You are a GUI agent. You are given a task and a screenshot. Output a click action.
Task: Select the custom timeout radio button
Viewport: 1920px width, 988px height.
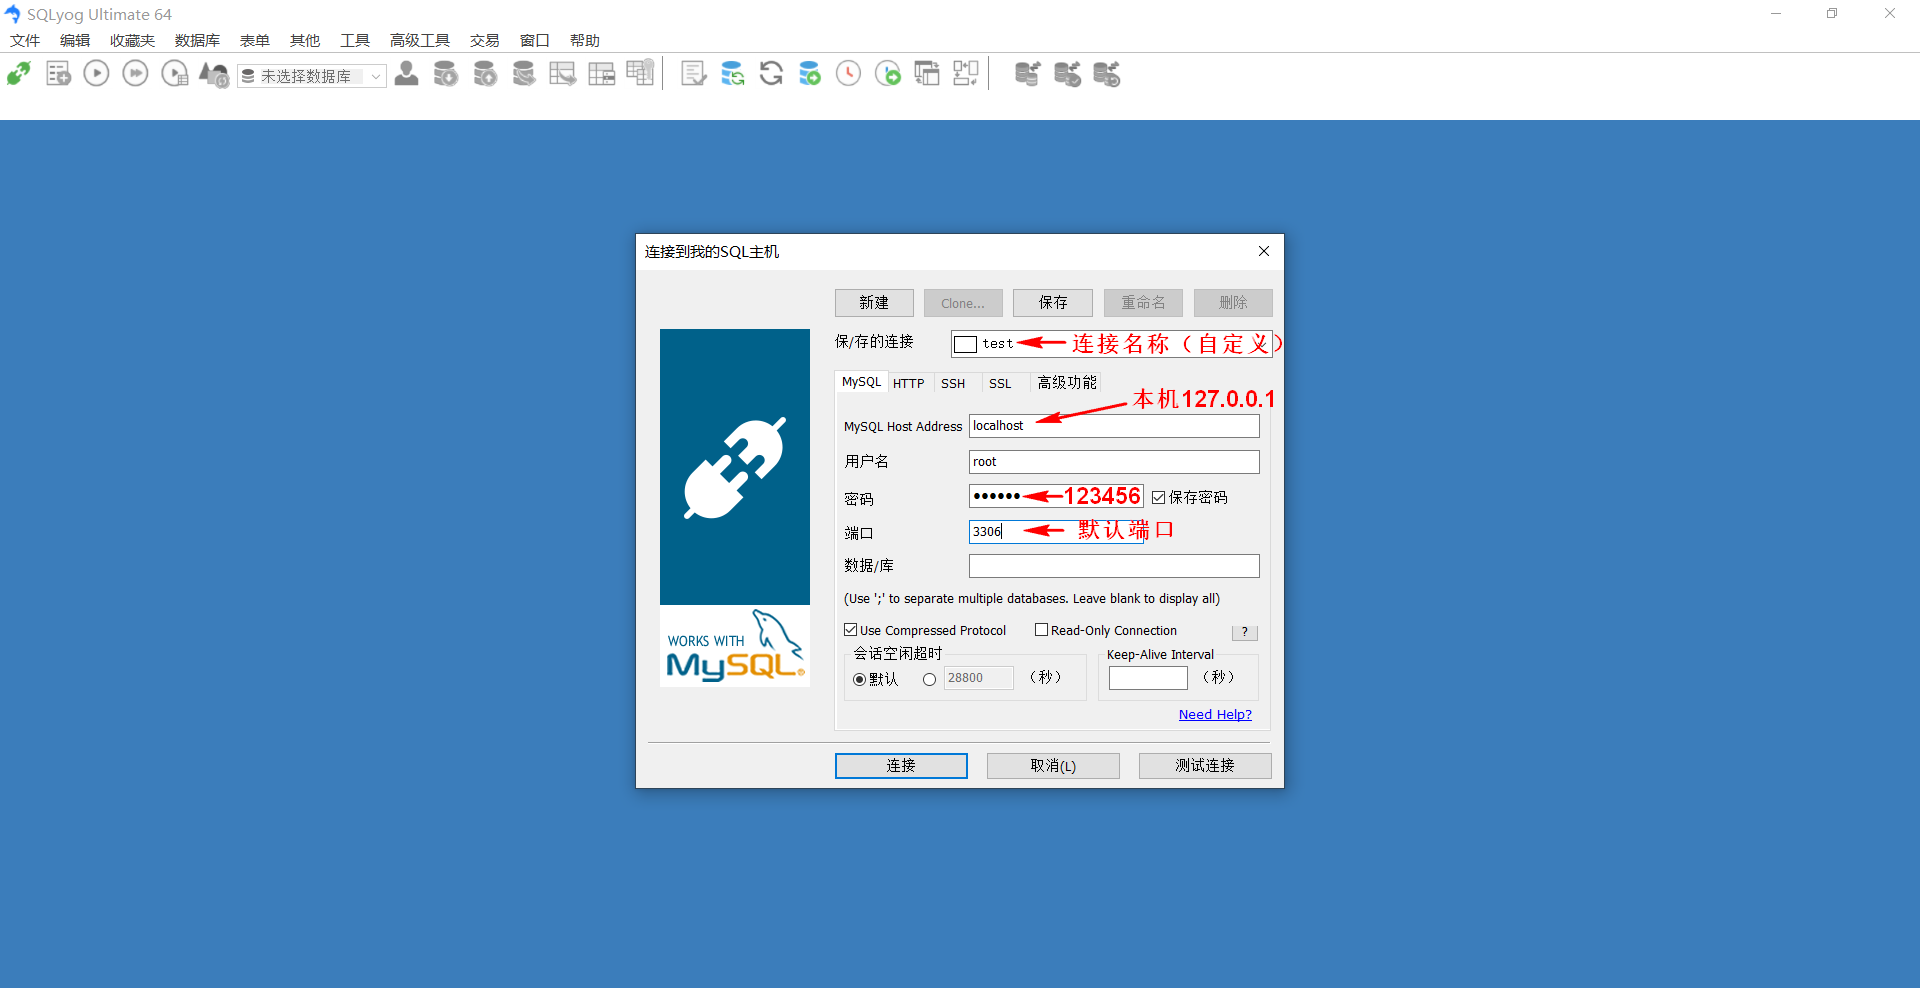pos(930,680)
